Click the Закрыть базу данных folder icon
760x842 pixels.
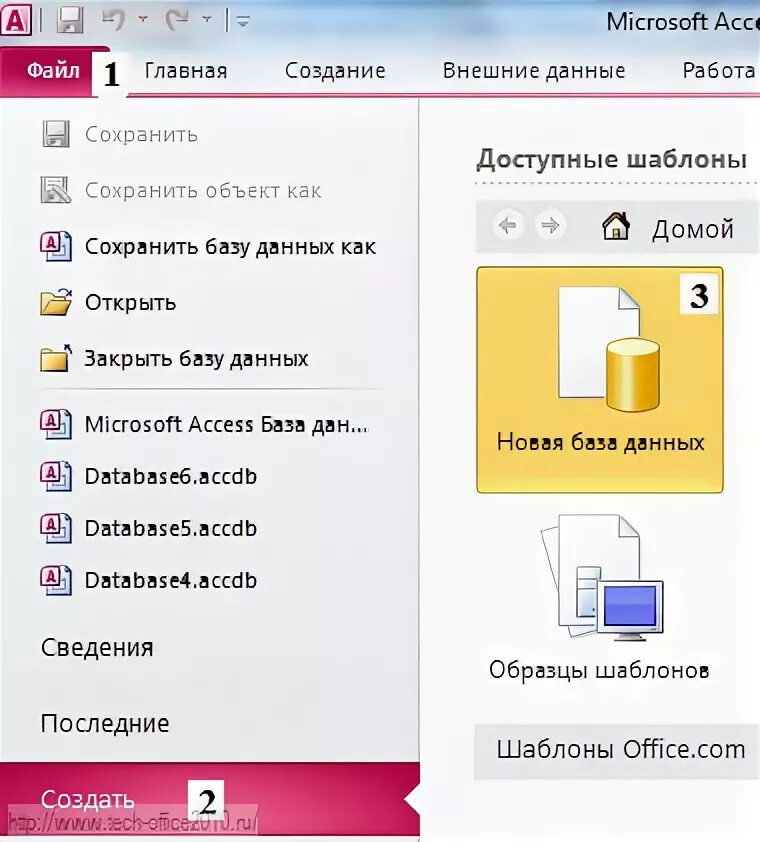(56, 358)
